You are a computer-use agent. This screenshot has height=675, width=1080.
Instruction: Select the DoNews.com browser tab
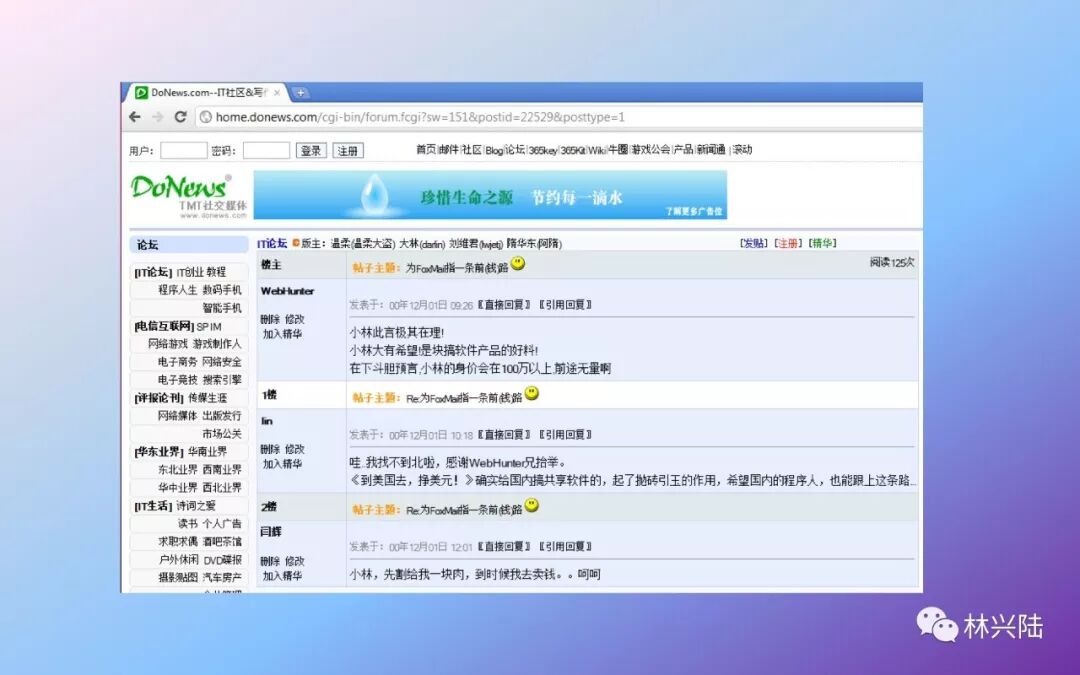[x=207, y=92]
